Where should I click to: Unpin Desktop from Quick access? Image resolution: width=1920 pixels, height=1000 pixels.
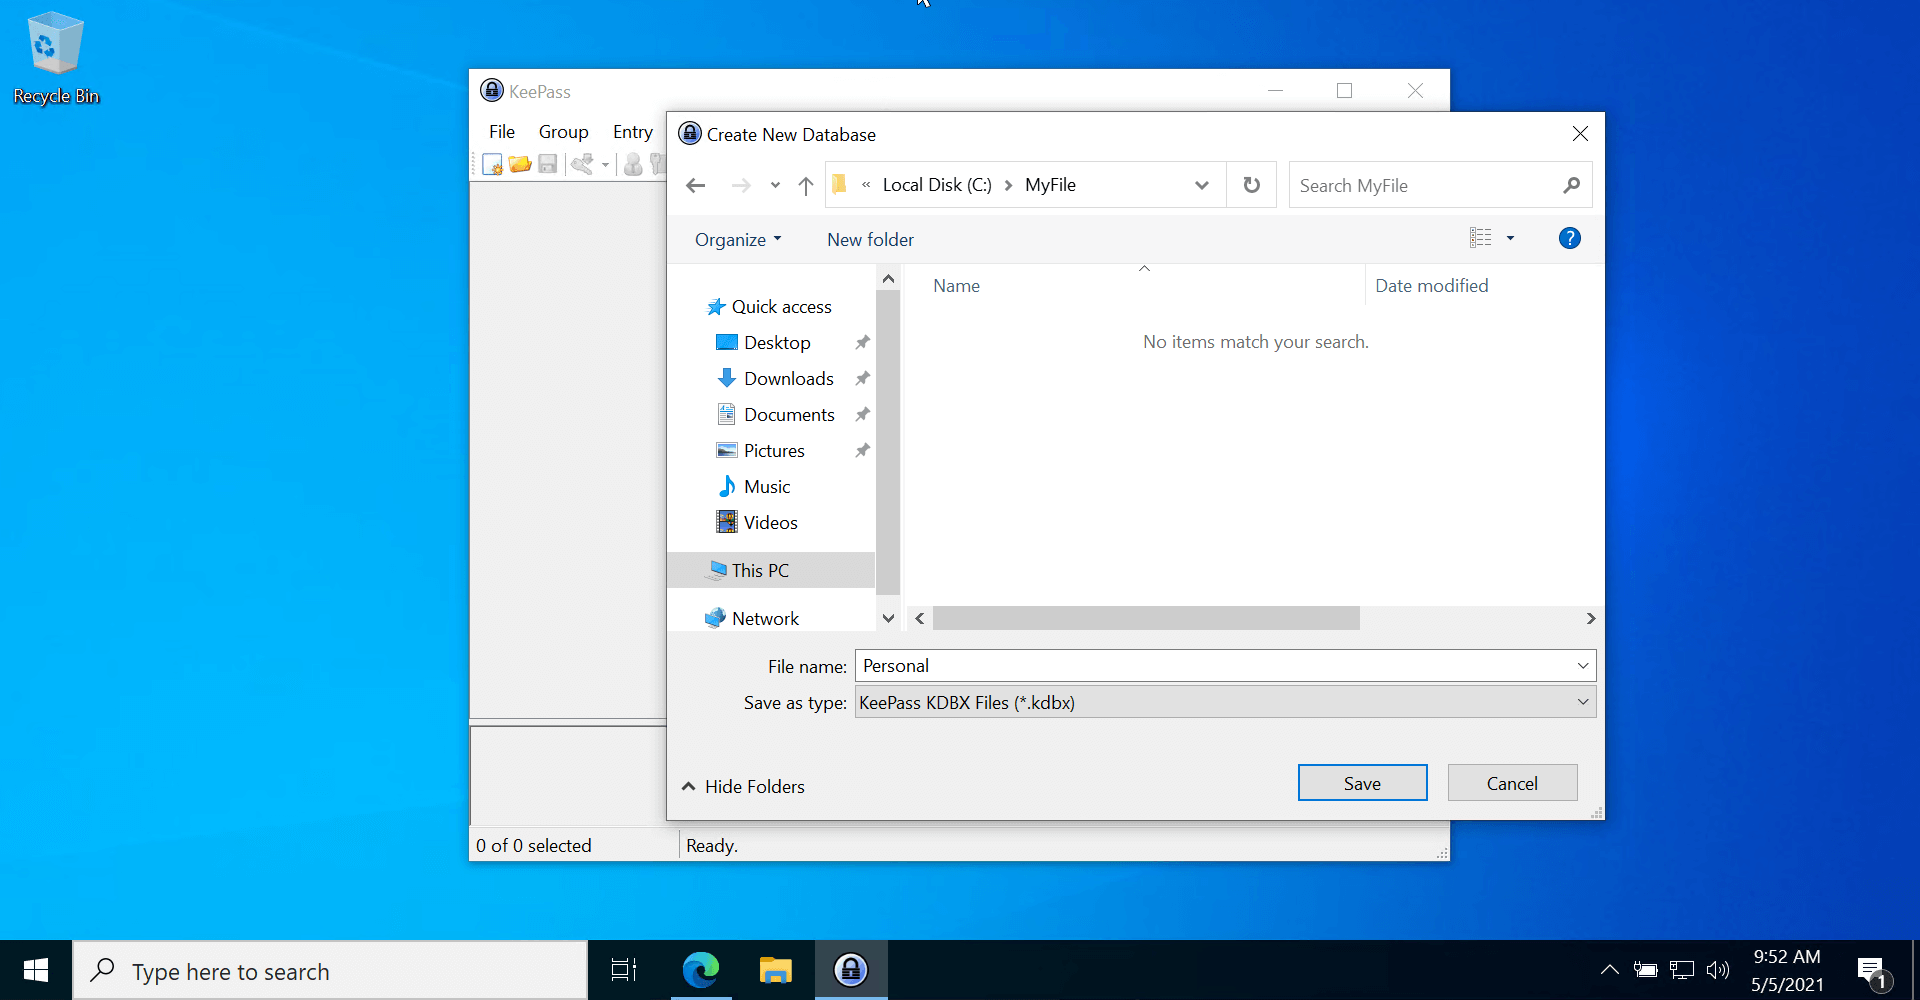pos(861,342)
